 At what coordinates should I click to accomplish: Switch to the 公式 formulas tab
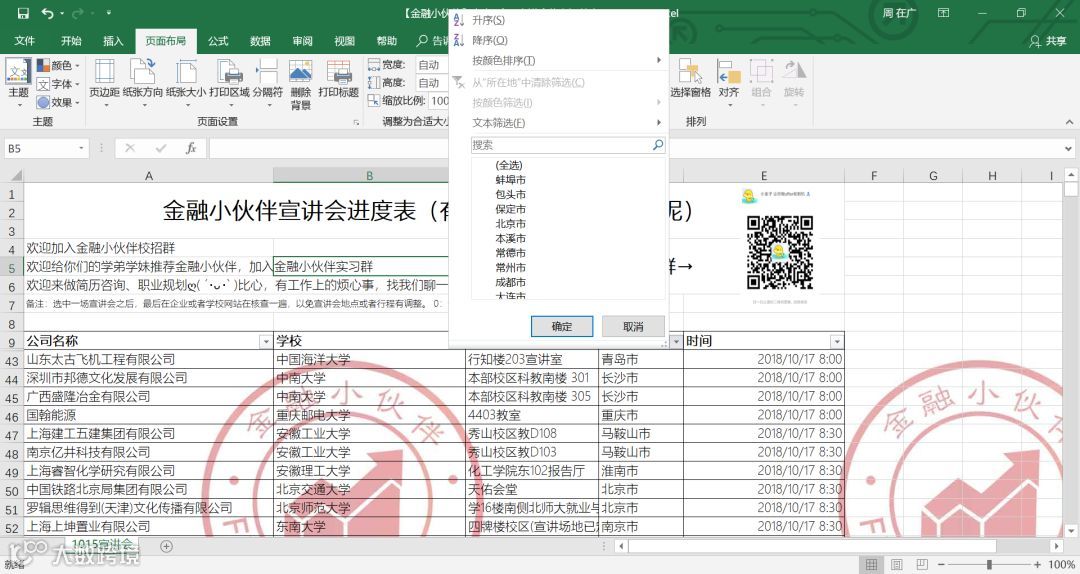tap(218, 41)
